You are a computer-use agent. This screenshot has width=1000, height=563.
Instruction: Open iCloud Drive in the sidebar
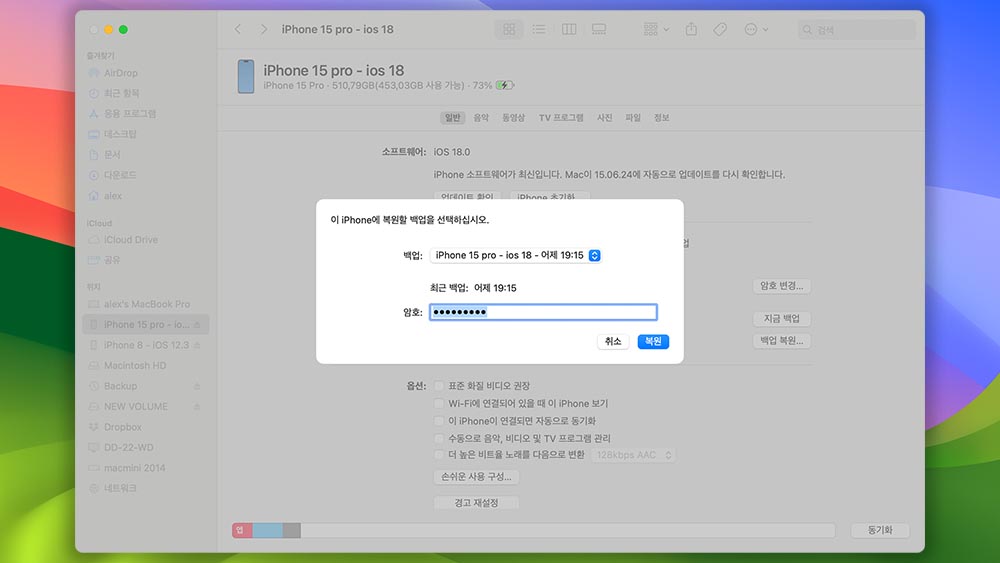click(131, 240)
